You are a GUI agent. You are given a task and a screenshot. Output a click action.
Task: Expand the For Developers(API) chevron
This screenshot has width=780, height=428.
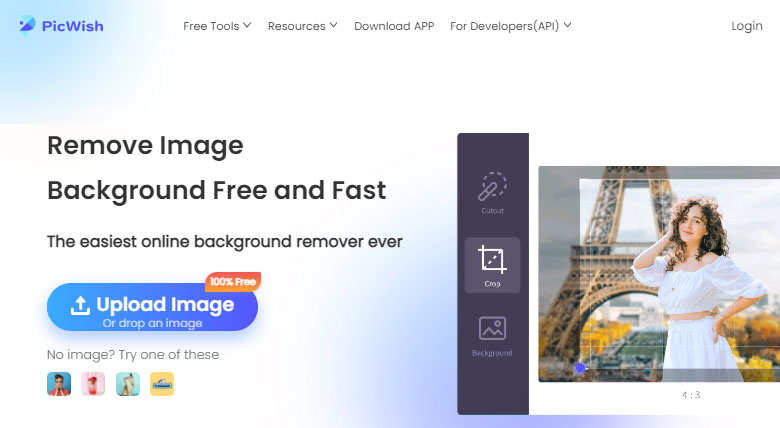point(567,25)
